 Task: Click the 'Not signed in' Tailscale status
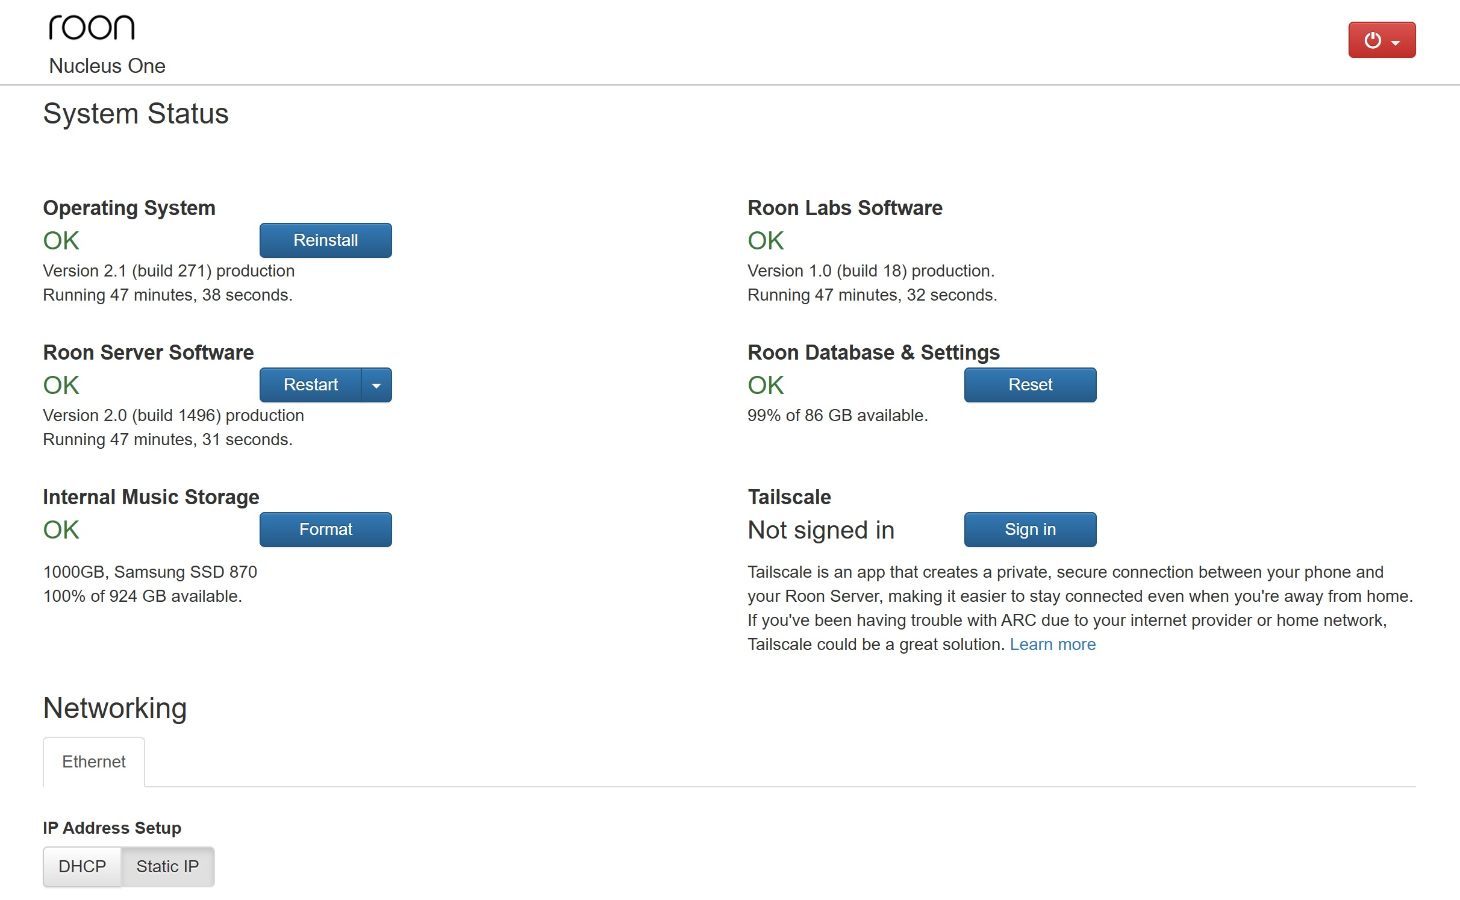coord(821,530)
